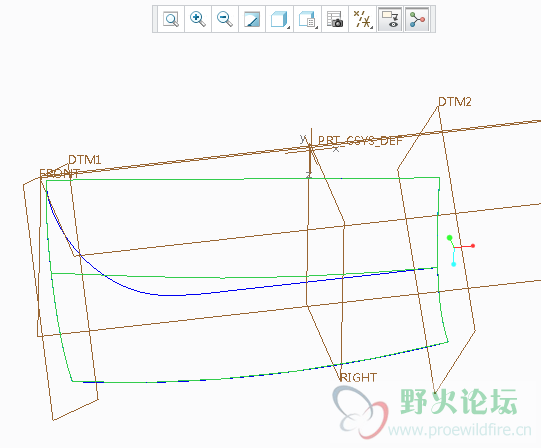Screen dimensions: 541x448
Task: Select the Zoom In tool
Action: [198, 19]
